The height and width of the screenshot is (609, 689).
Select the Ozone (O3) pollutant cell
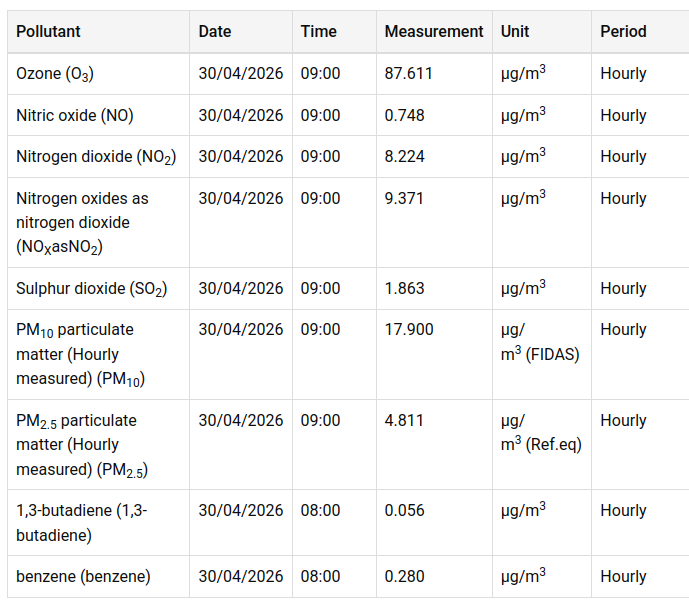click(x=55, y=74)
